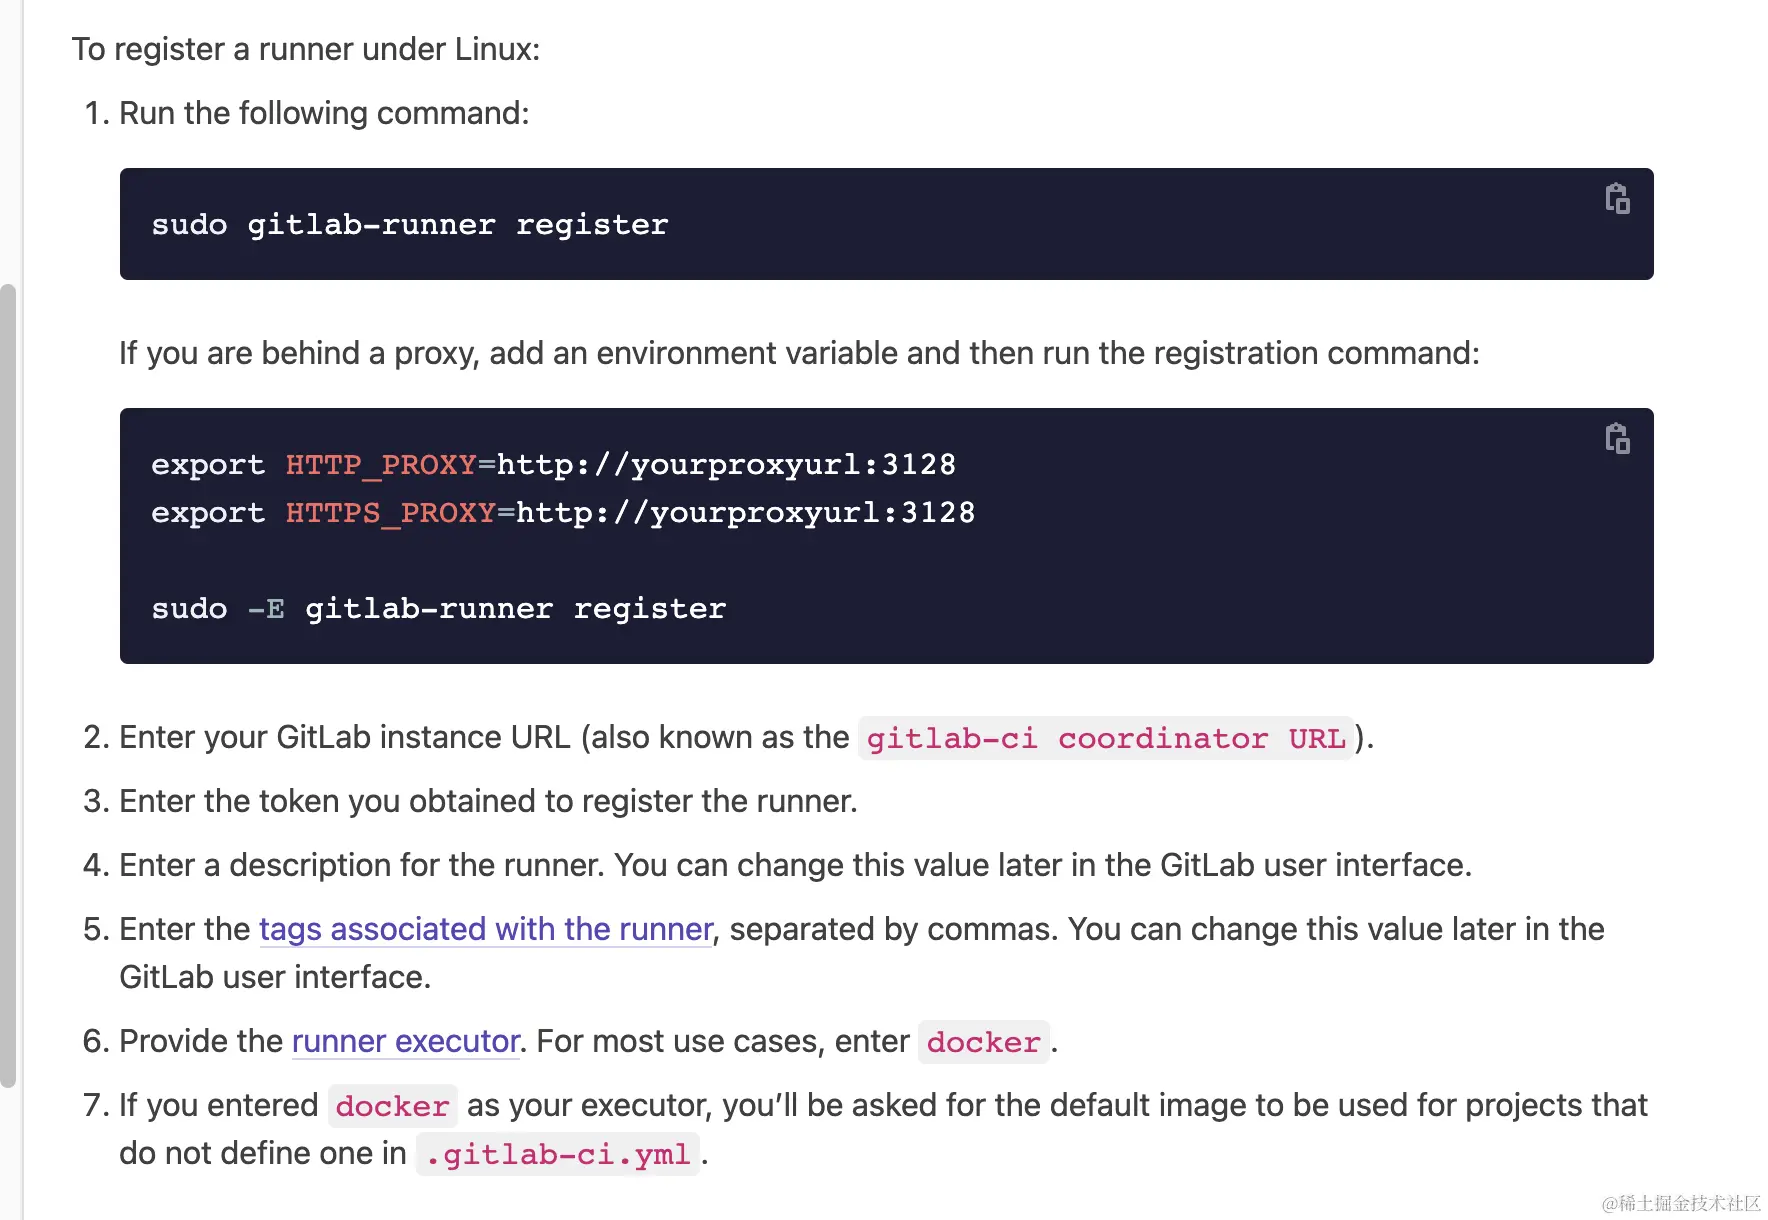Click the -E flag in the sudo command
This screenshot has height=1220, width=1768.
tap(266, 608)
